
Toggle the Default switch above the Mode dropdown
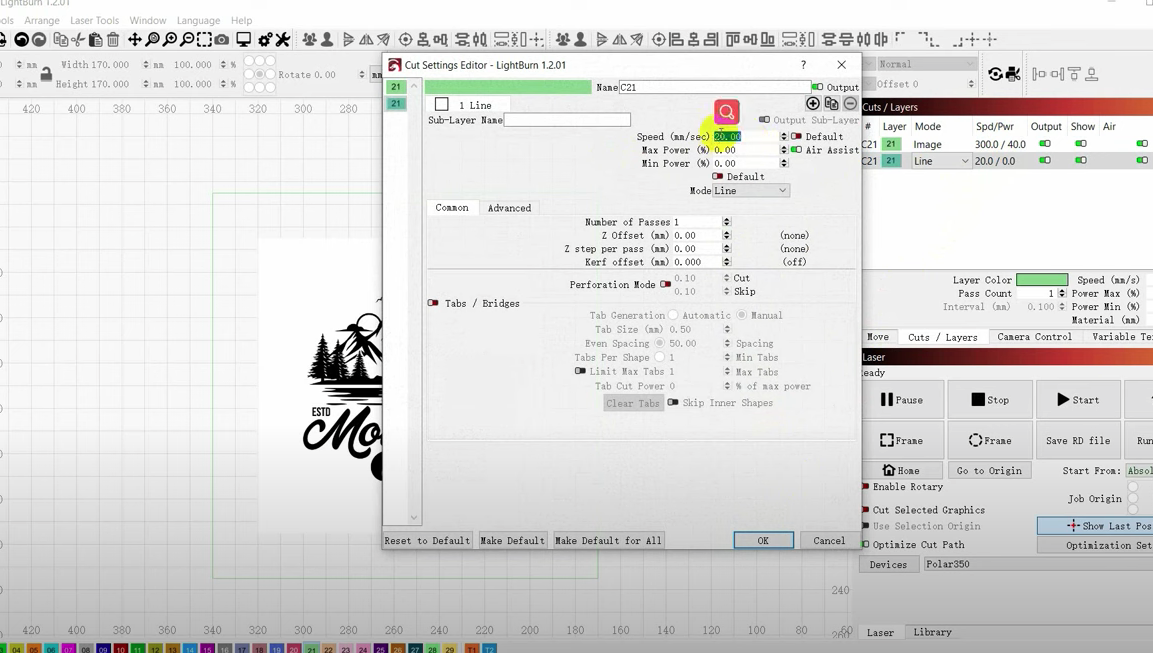coord(718,176)
